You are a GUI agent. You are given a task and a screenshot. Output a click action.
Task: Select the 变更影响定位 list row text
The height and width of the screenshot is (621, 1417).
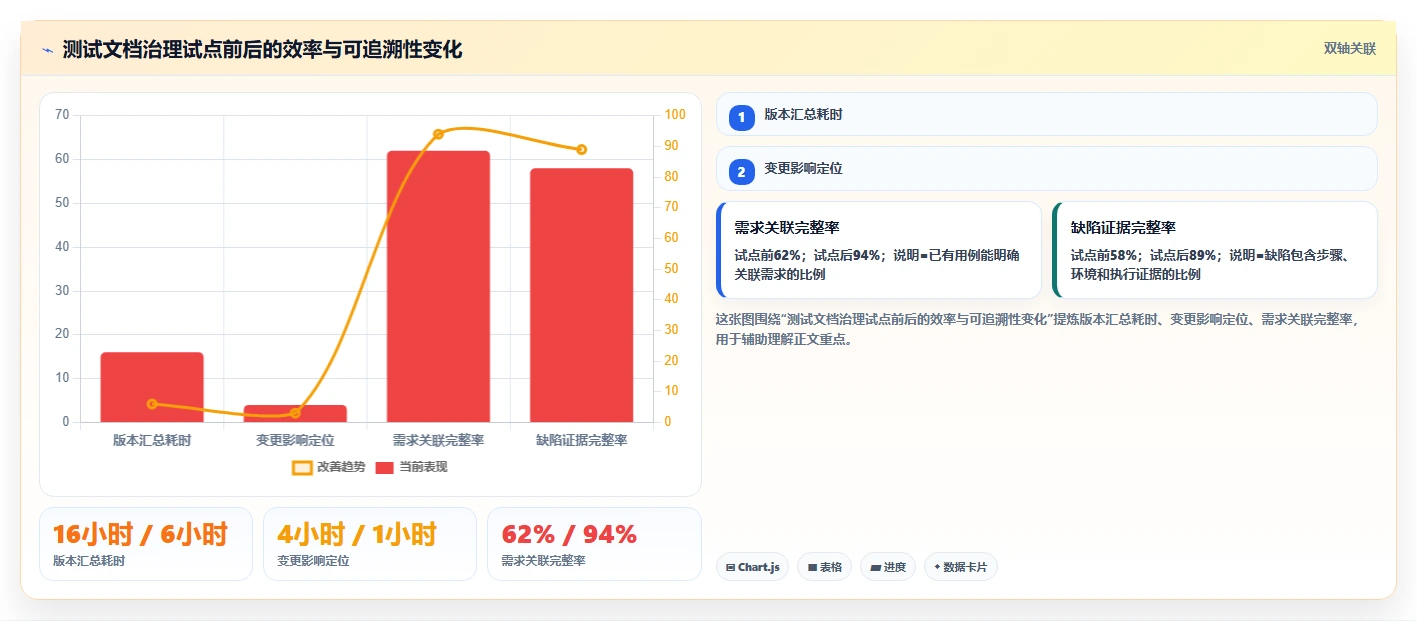click(x=803, y=169)
